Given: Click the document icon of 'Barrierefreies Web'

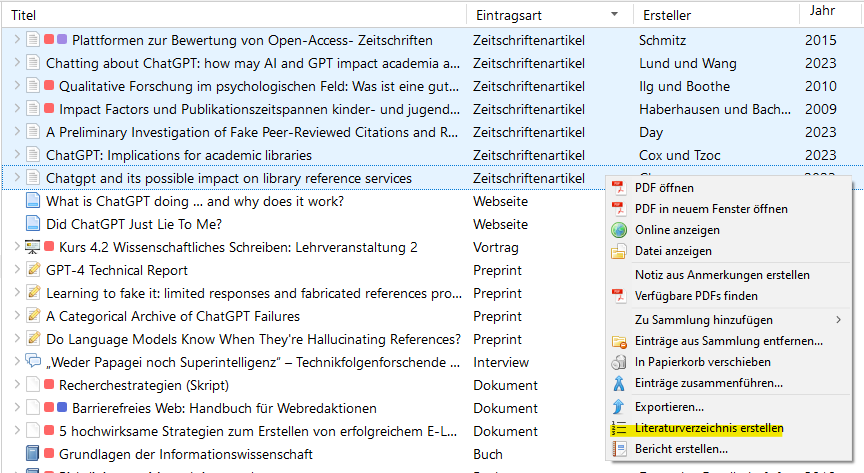Looking at the screenshot, I should click(x=33, y=408).
